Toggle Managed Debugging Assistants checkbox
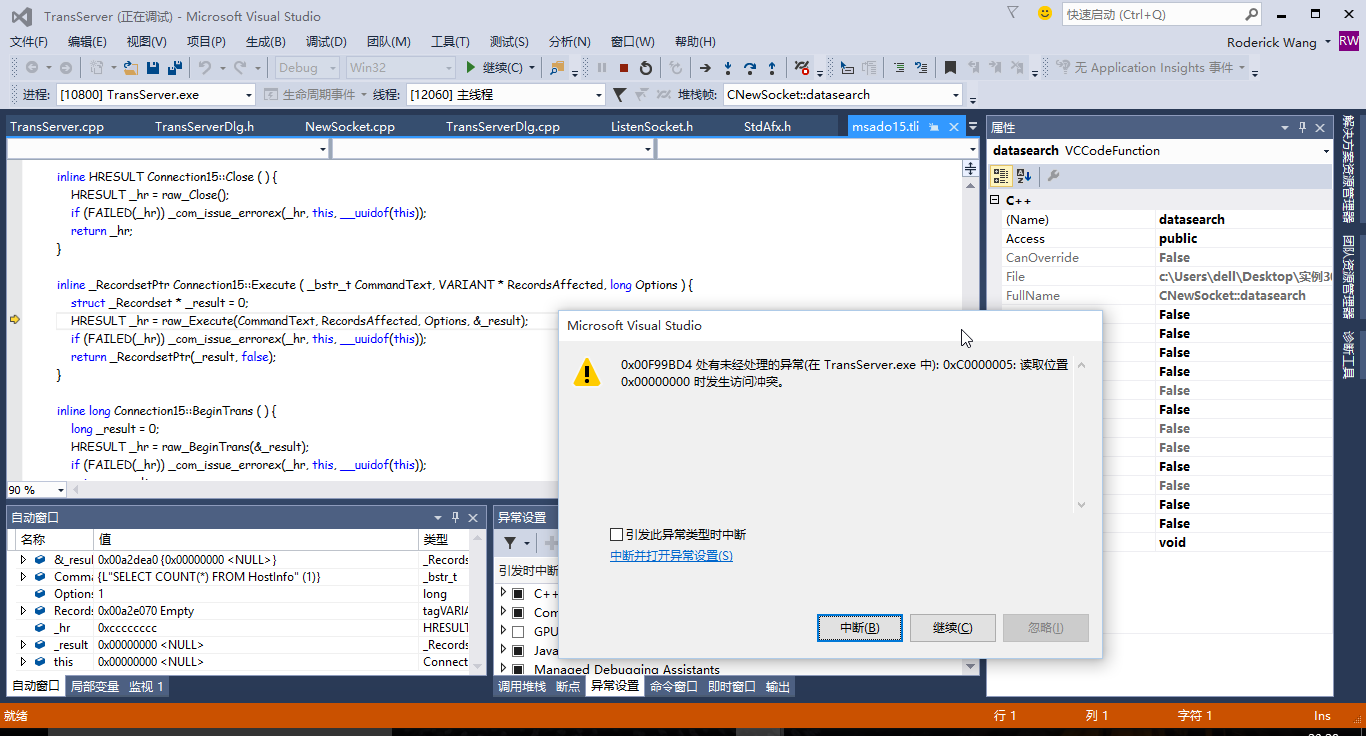Viewport: 1366px width, 736px height. click(x=518, y=669)
